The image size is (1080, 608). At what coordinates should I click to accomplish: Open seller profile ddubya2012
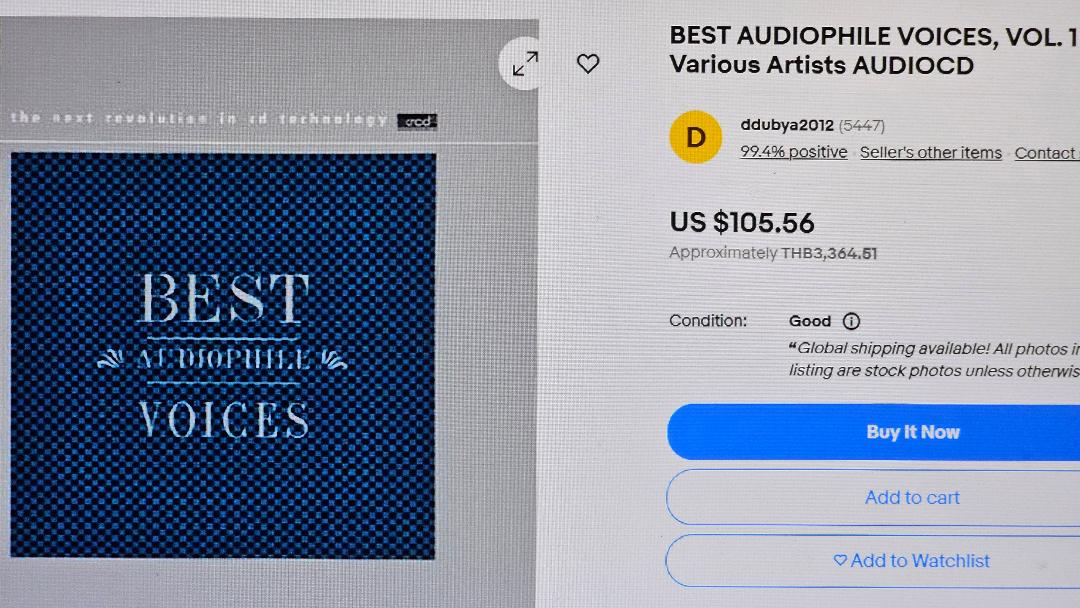(787, 125)
